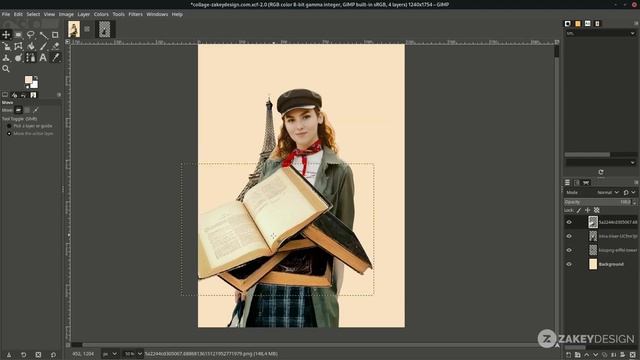This screenshot has width=640, height=360.
Task: Raise the layer with the up arrow icon
Action: (x=587, y=355)
